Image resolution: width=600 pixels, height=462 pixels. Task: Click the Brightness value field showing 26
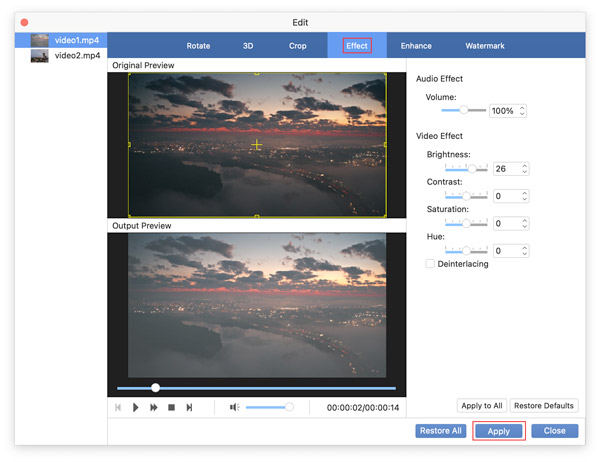[x=510, y=169]
